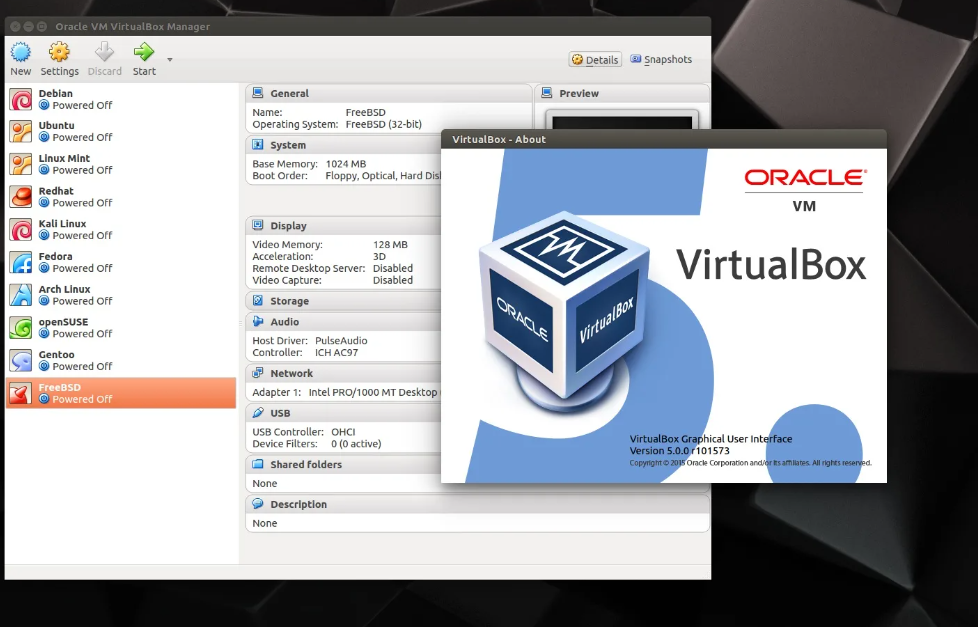
Task: Select openSUSE in the VM list
Action: pos(121,328)
